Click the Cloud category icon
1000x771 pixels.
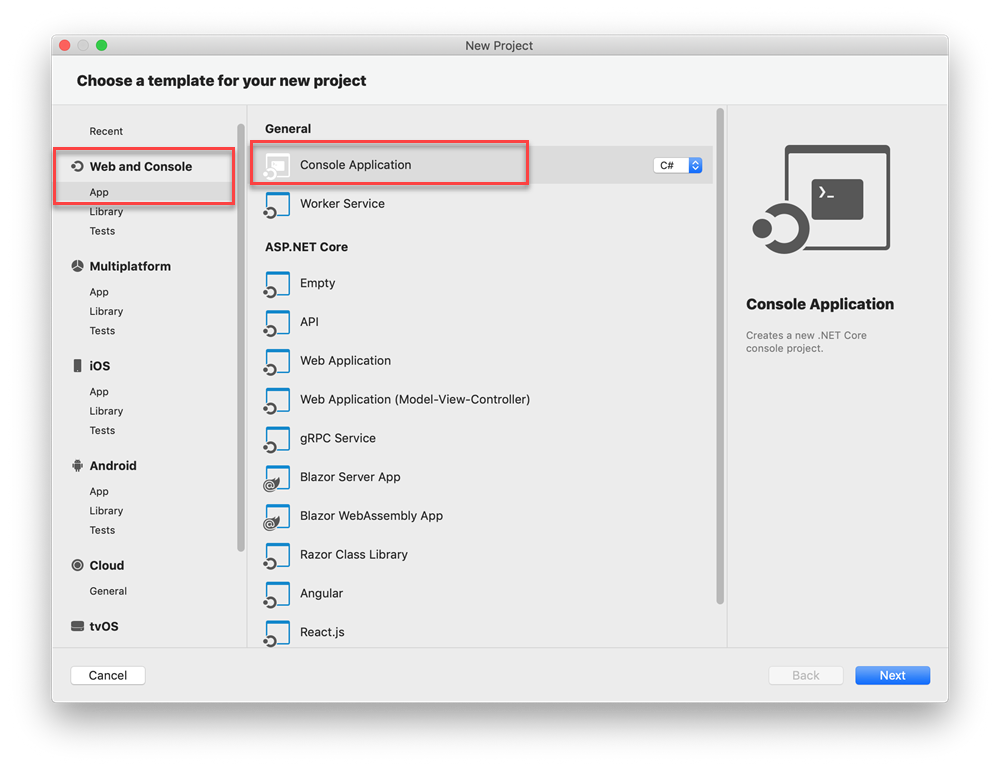click(78, 566)
